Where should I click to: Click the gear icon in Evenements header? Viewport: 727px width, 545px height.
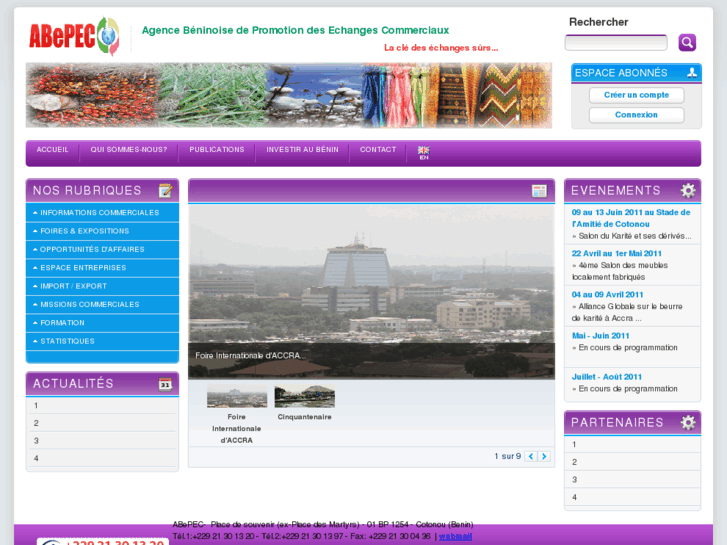[x=688, y=191]
